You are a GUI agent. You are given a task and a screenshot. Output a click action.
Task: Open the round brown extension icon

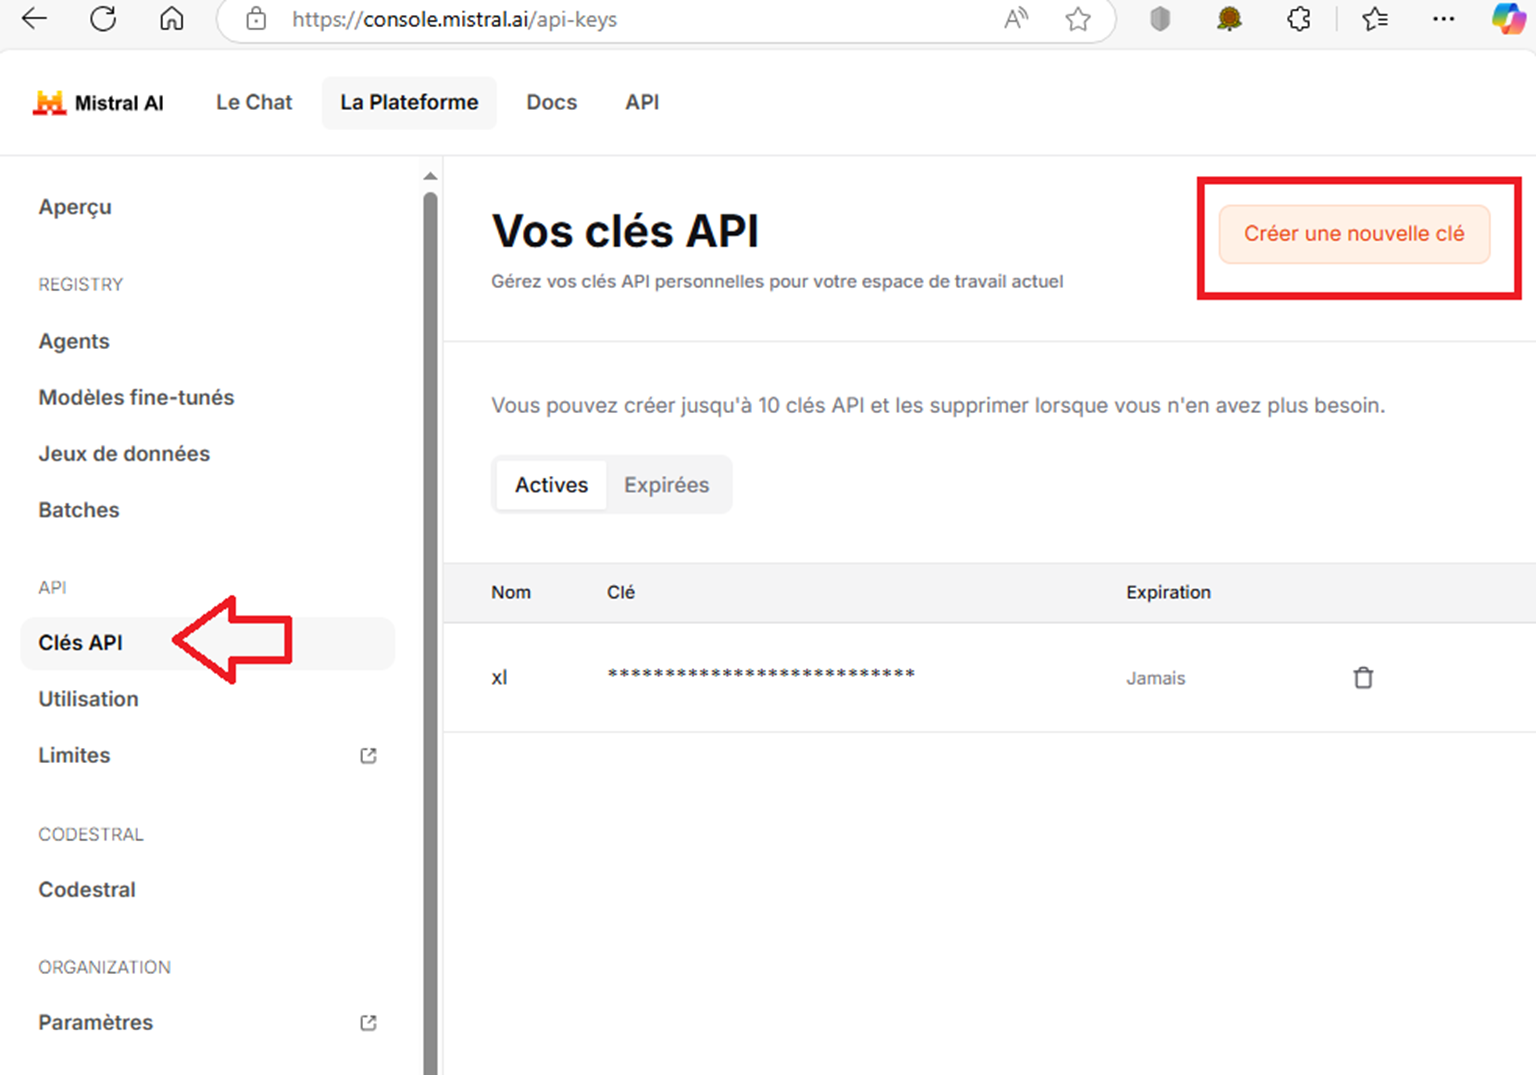coord(1229,19)
